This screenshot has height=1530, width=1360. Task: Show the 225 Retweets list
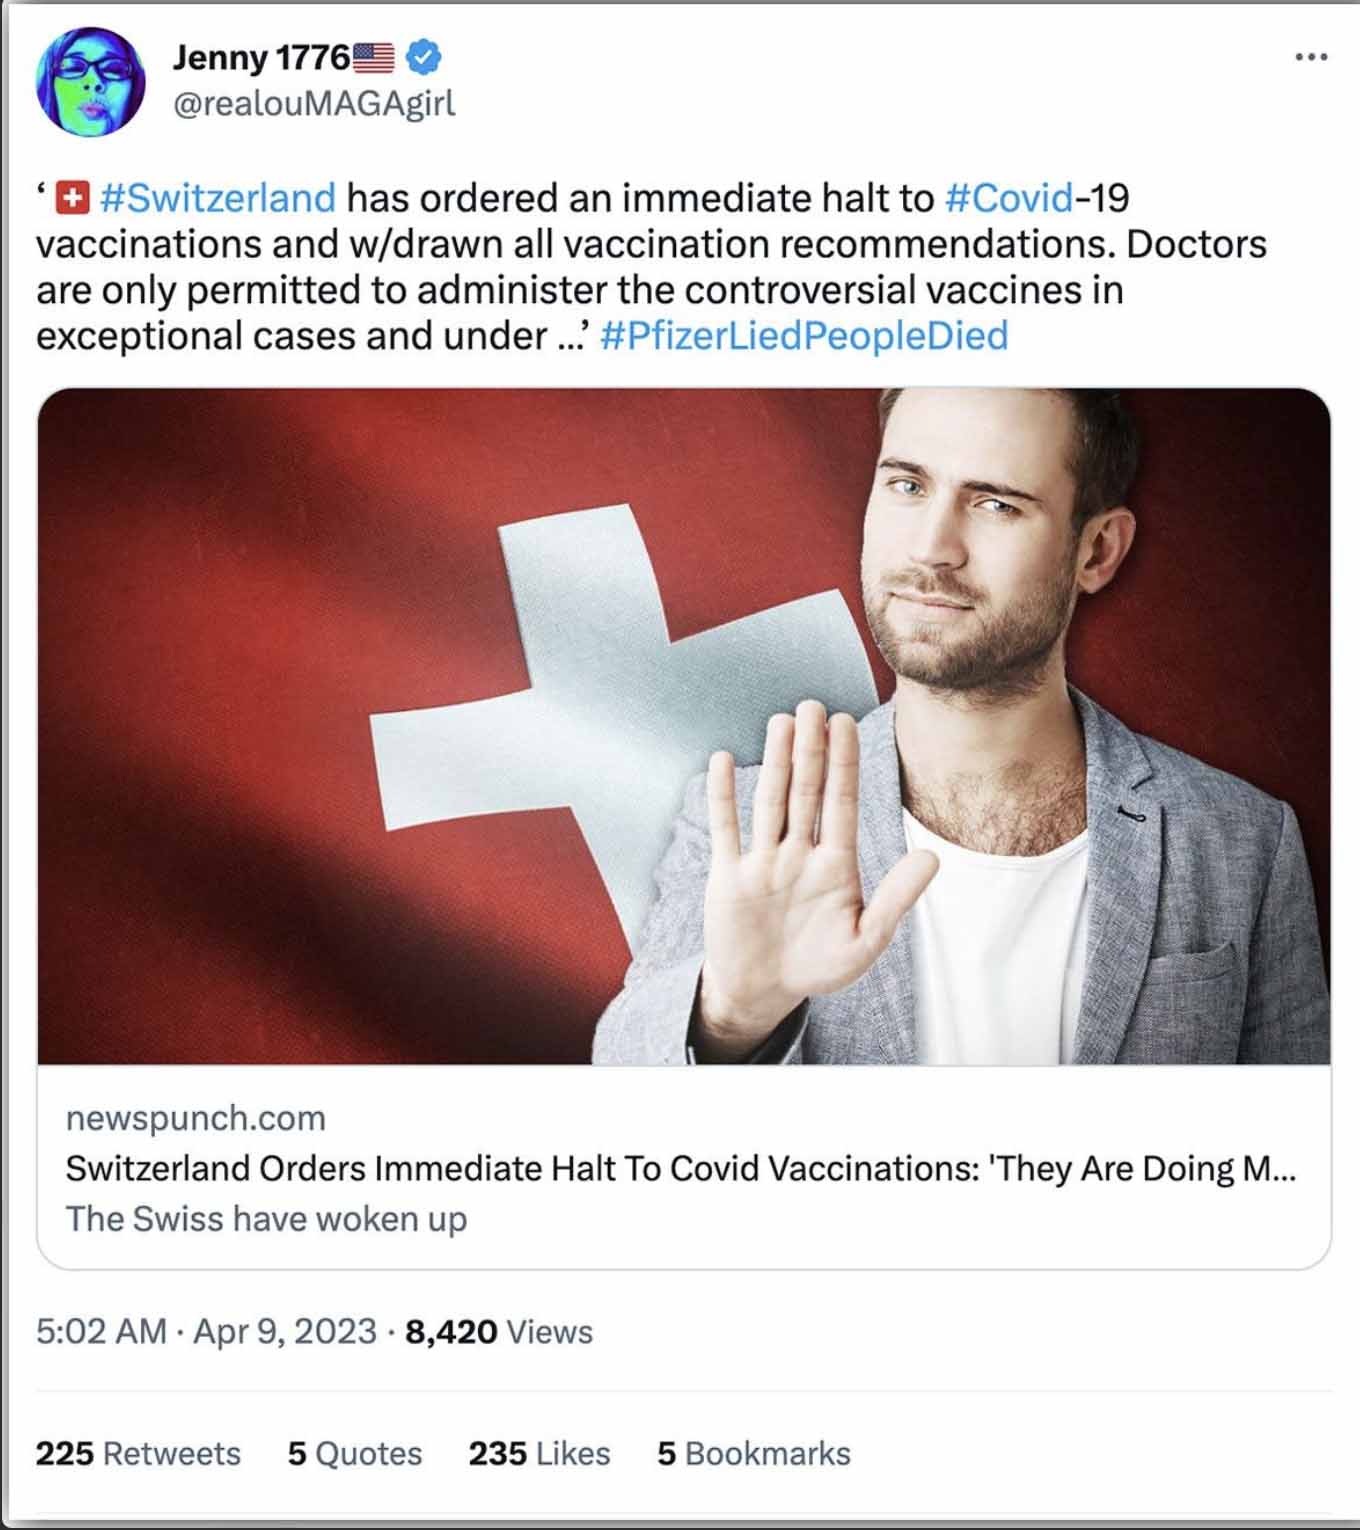[138, 1453]
